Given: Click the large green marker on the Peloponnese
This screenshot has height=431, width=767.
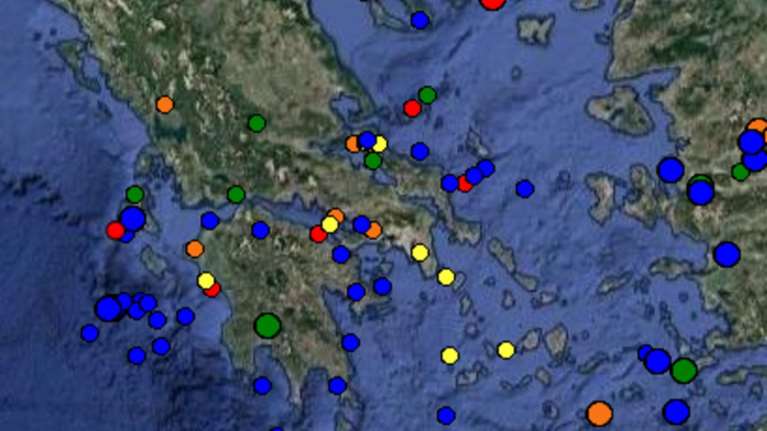Looking at the screenshot, I should 268,325.
